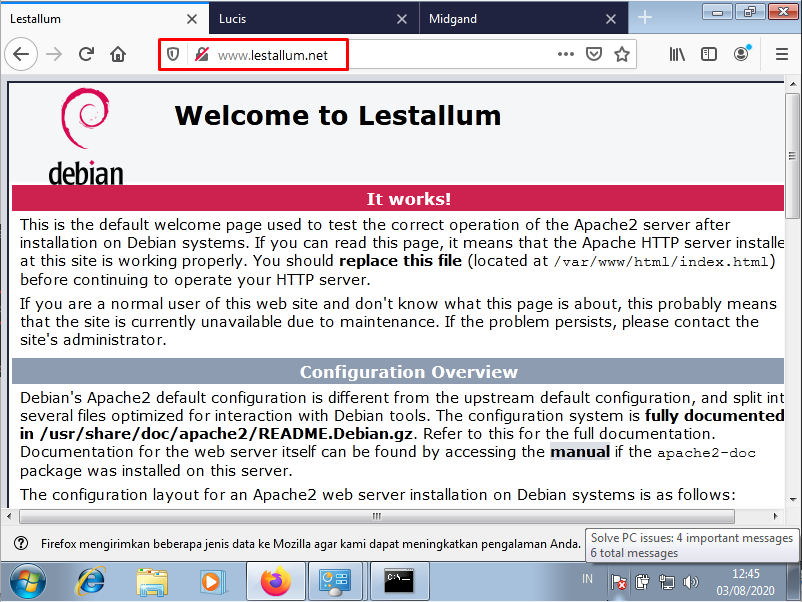This screenshot has height=602, width=802.
Task: Click the telemetry notice question-mark icon
Action: [x=21, y=543]
